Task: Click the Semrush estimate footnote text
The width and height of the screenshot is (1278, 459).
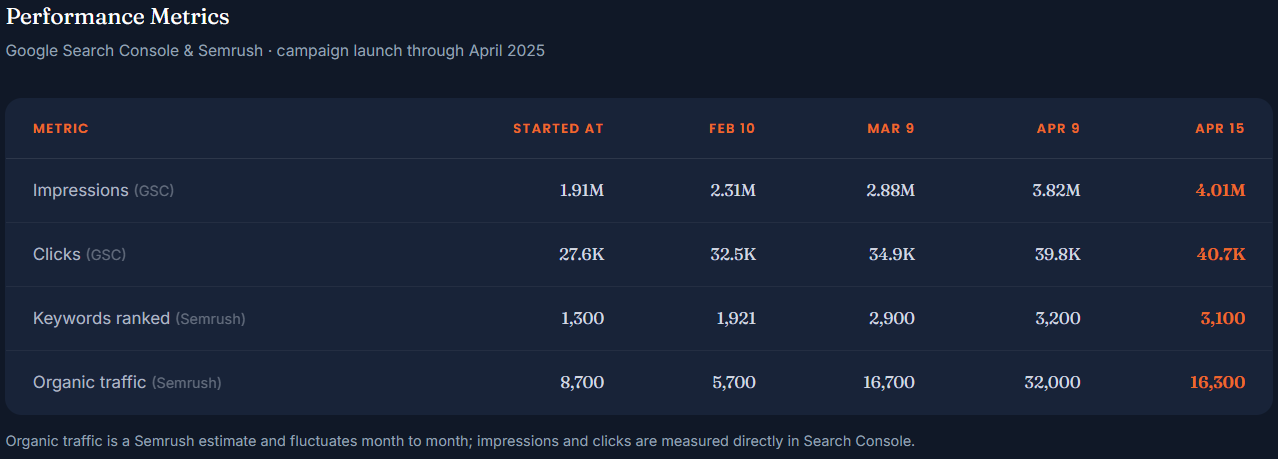Action: pyautogui.click(x=460, y=440)
